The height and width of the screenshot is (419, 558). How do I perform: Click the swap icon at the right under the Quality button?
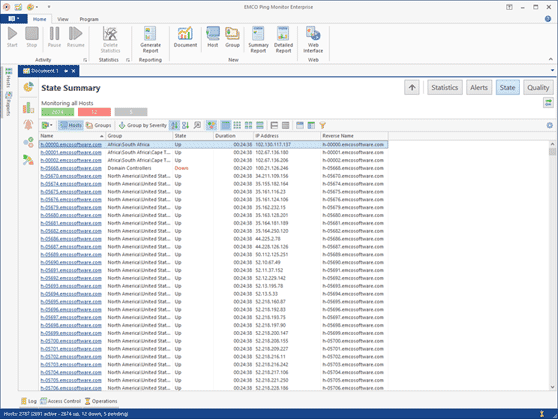pos(548,103)
